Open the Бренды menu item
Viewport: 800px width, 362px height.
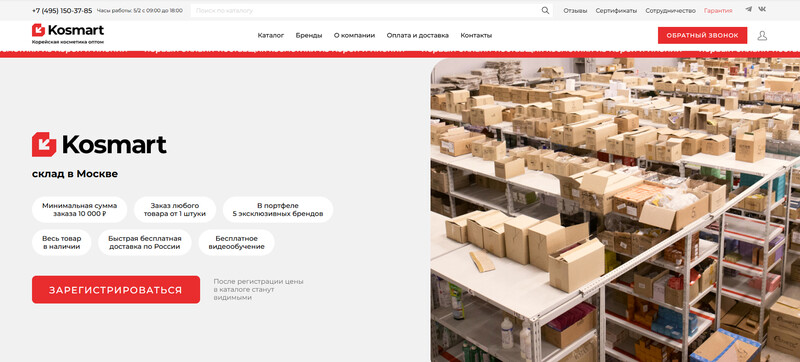click(309, 35)
